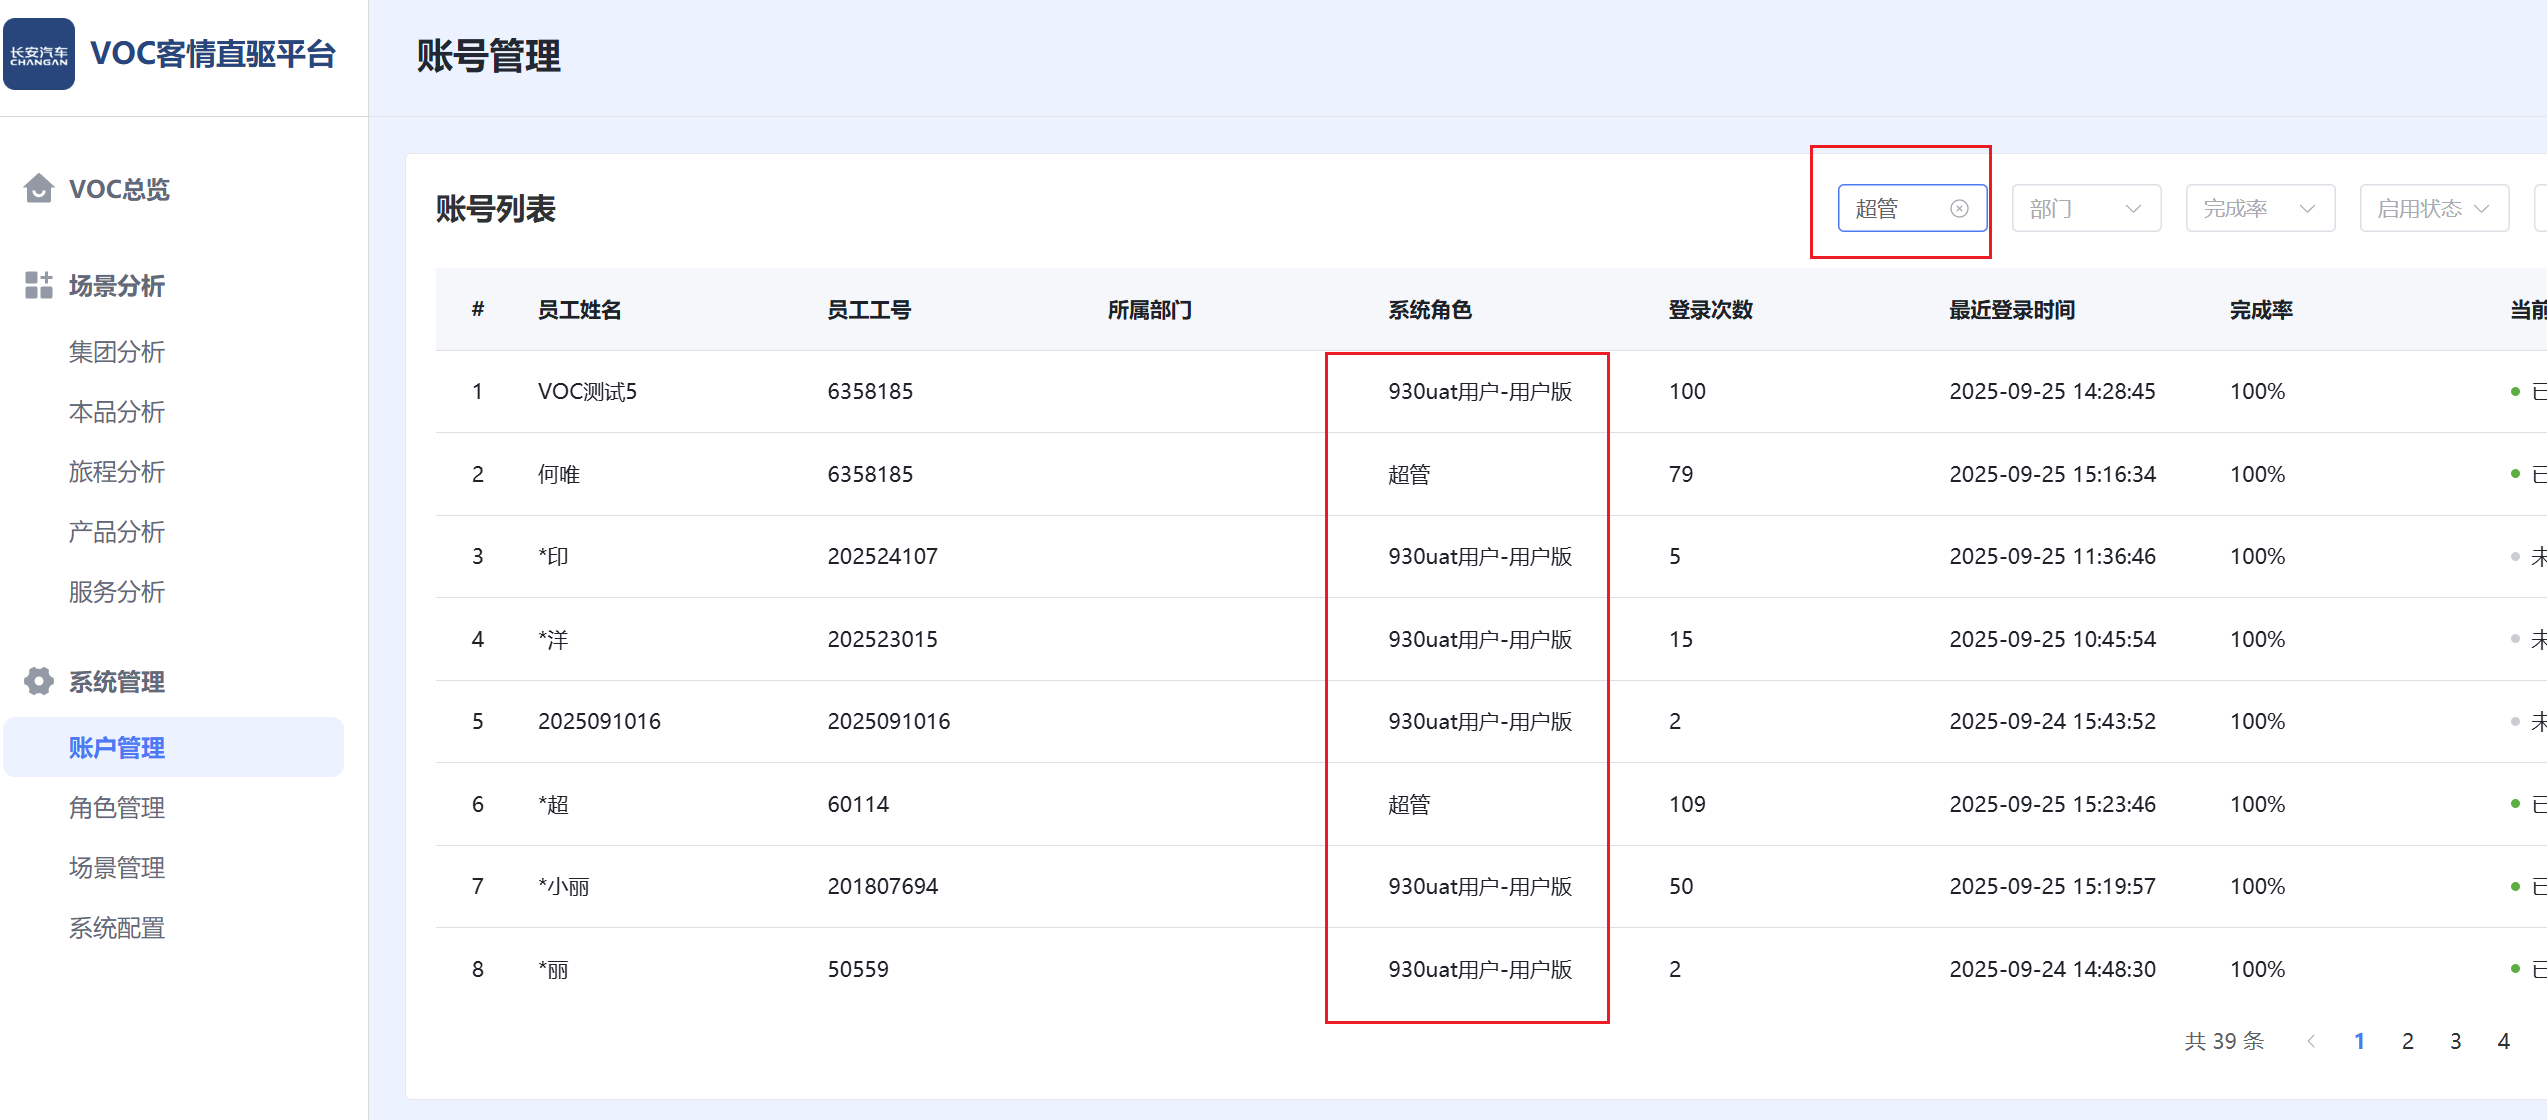2547x1120 pixels.
Task: Clear the 超管 search filter
Action: pyautogui.click(x=1959, y=208)
